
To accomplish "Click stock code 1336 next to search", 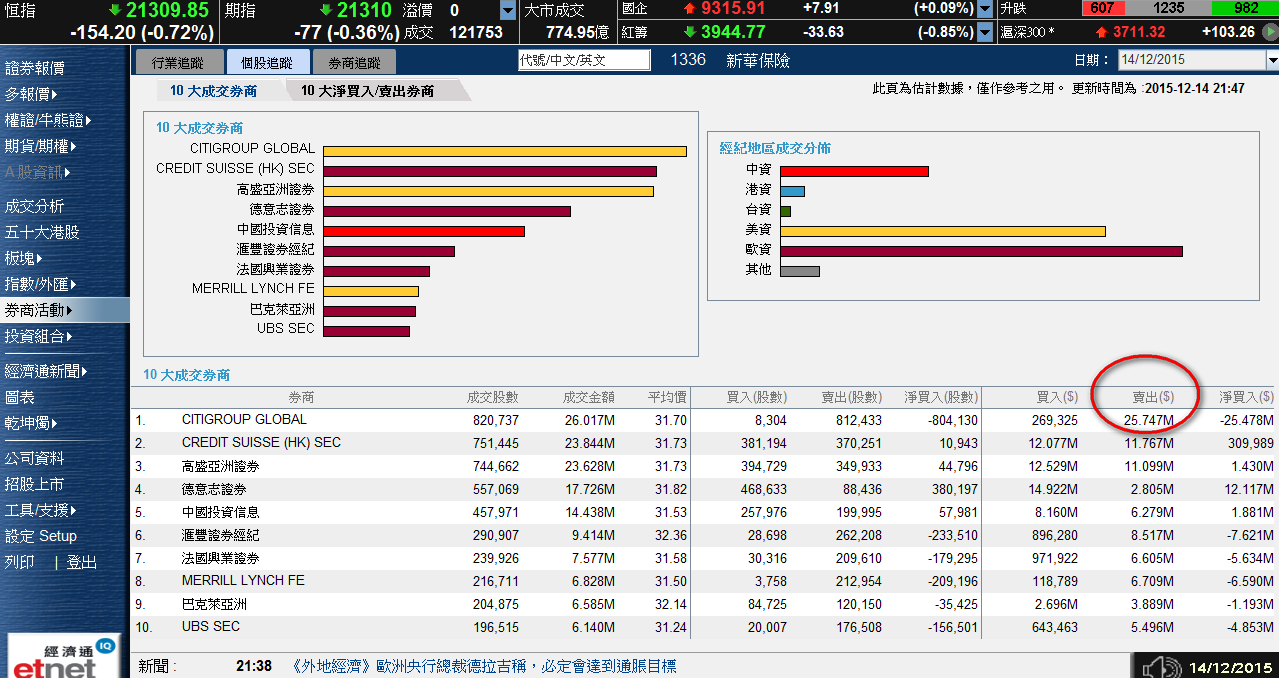I will click(x=688, y=60).
